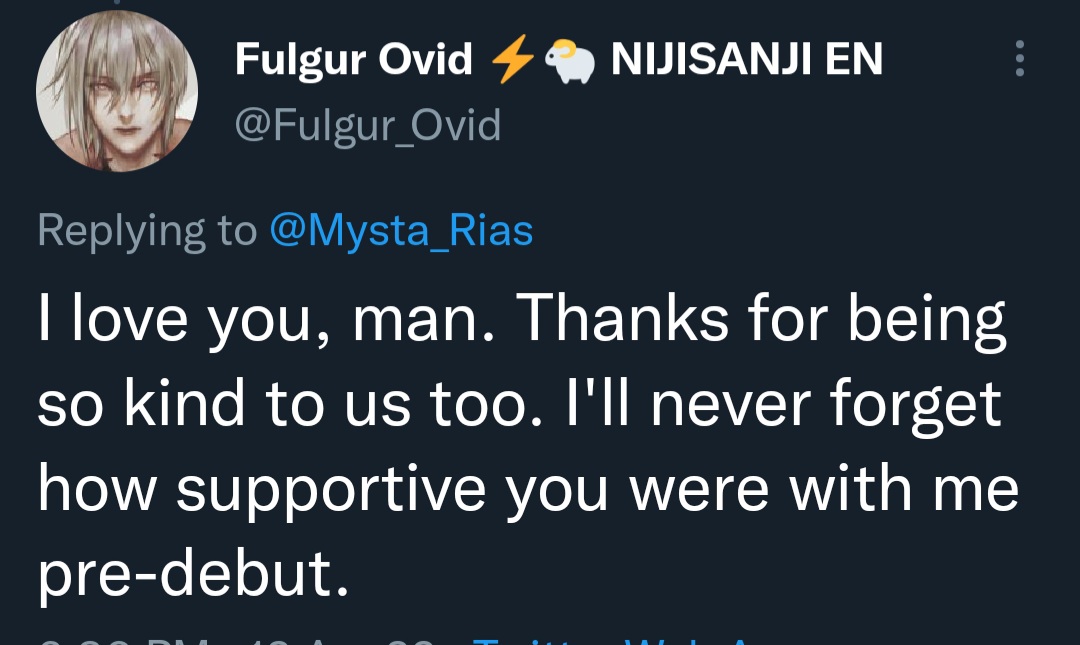Screen dimensions: 1080x645
Task: Click the tweet line starting "I love you, man"
Action: click(x=520, y=320)
